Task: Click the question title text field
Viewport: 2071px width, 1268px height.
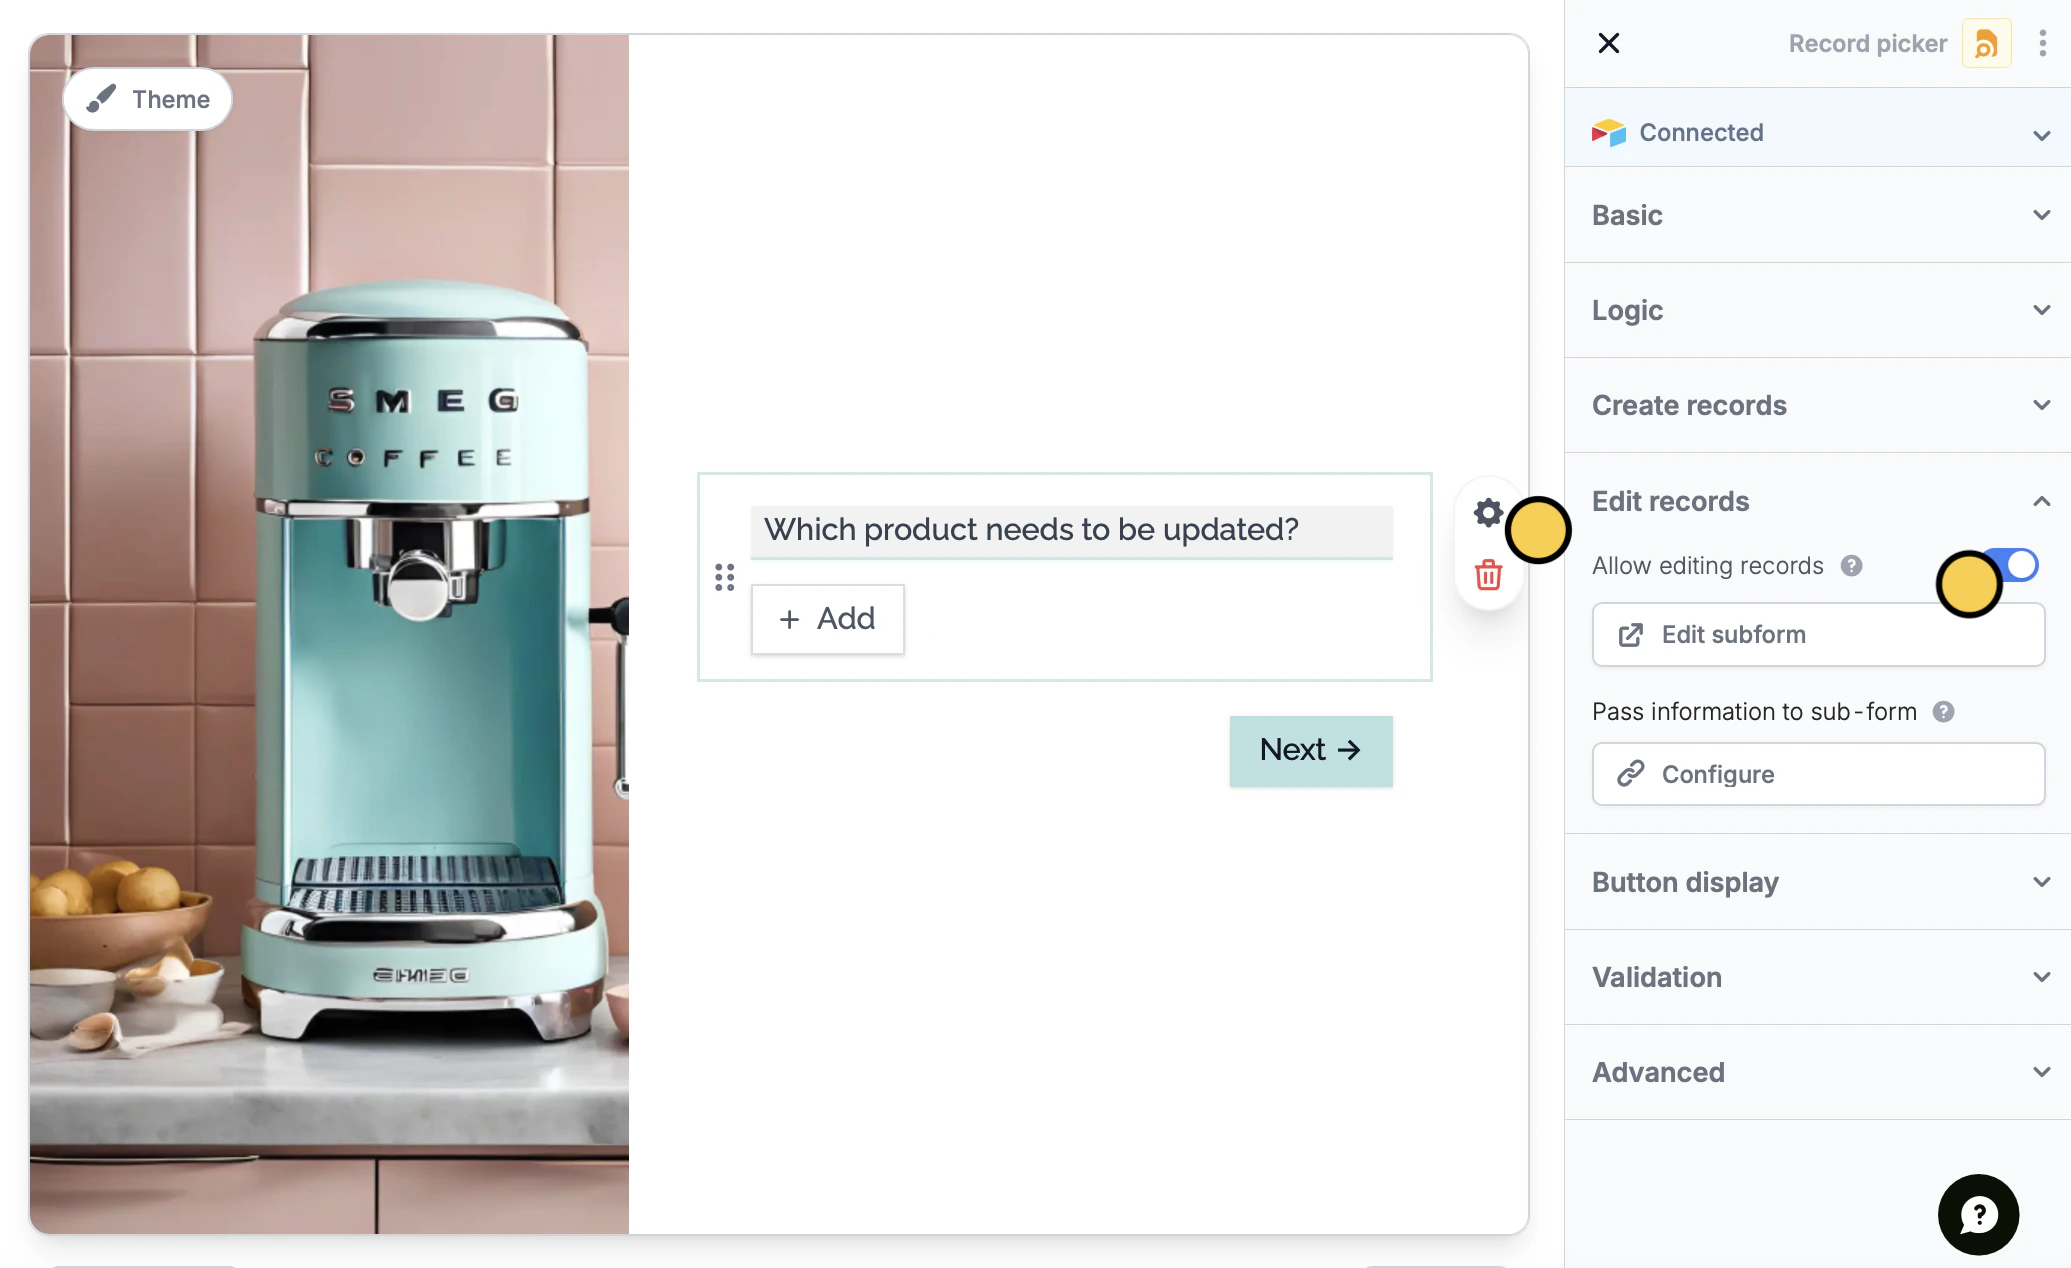Action: click(x=1070, y=530)
